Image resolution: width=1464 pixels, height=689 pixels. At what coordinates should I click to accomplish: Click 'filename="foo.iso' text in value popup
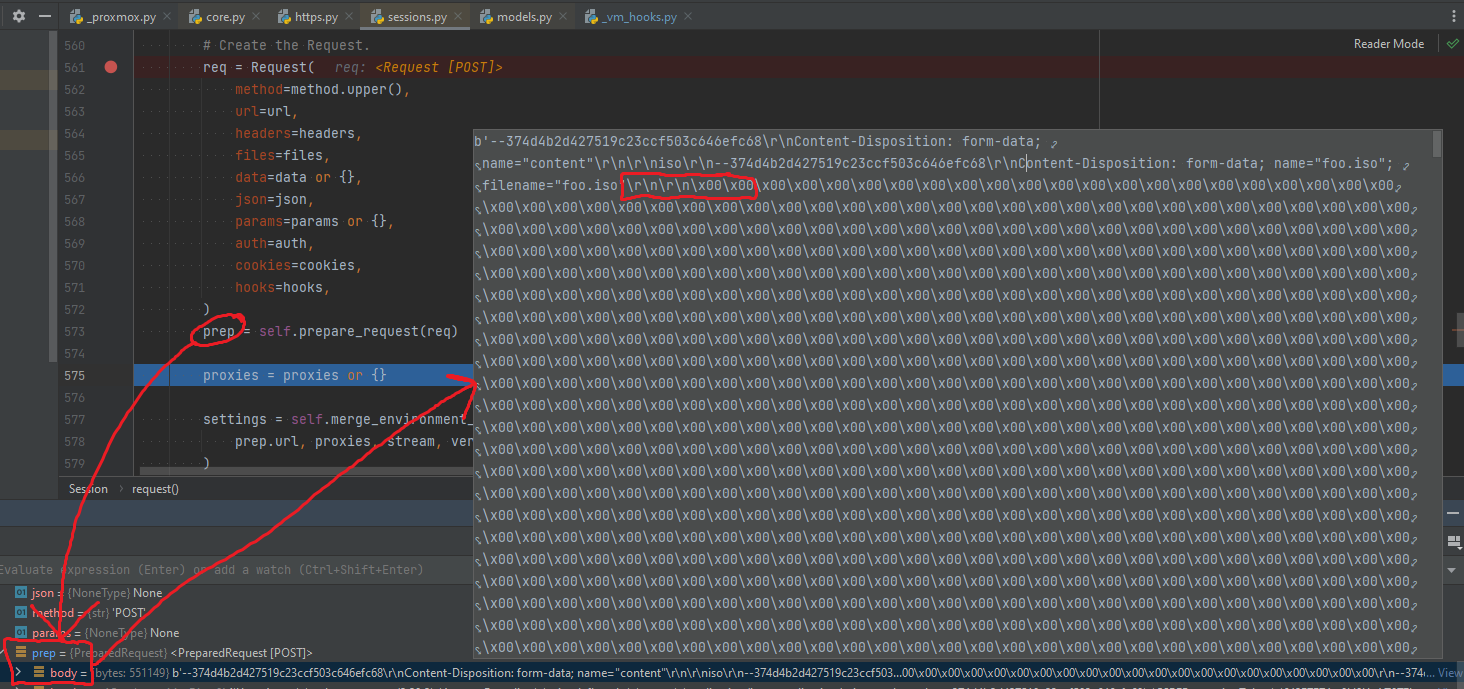[x=550, y=186]
